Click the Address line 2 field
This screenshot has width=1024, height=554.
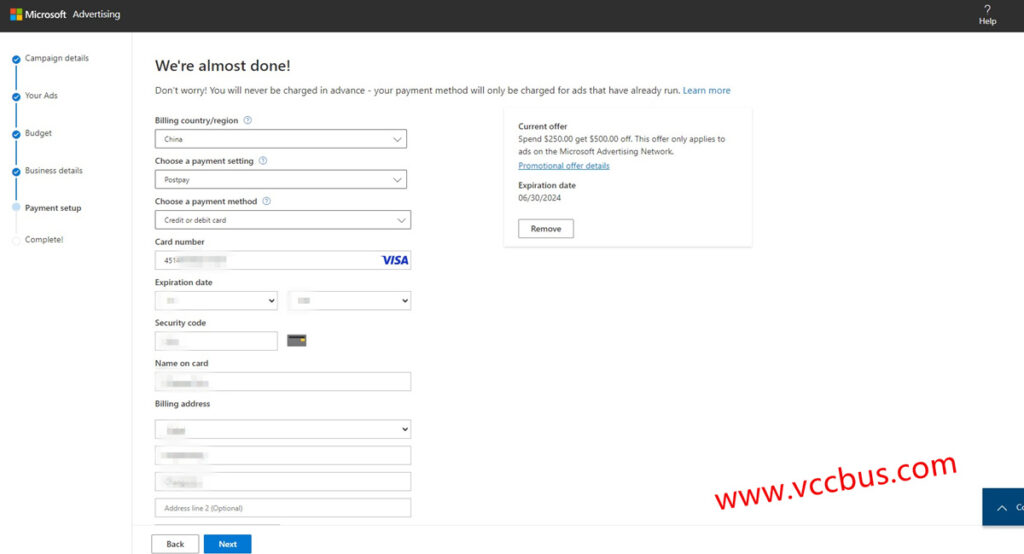(x=282, y=508)
